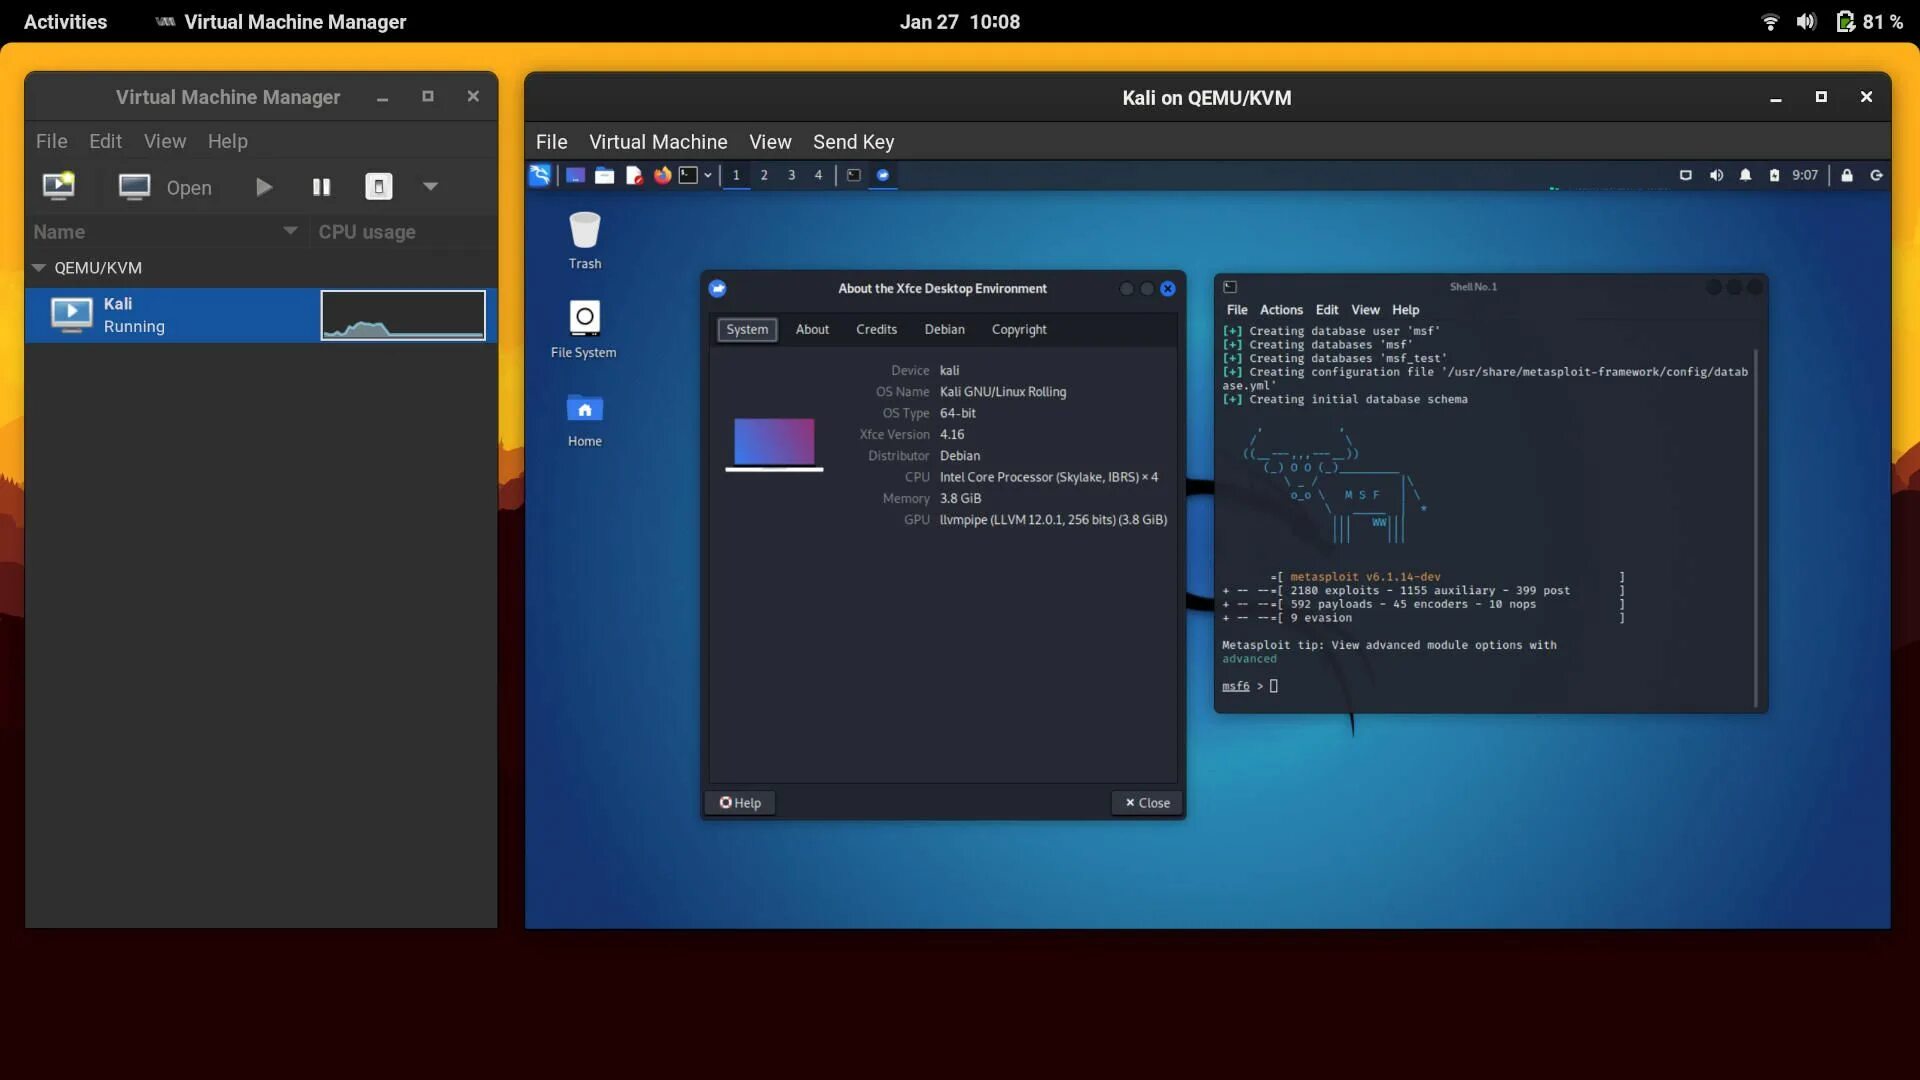Click the Help button in About dialog
This screenshot has height=1080, width=1920.
[740, 803]
